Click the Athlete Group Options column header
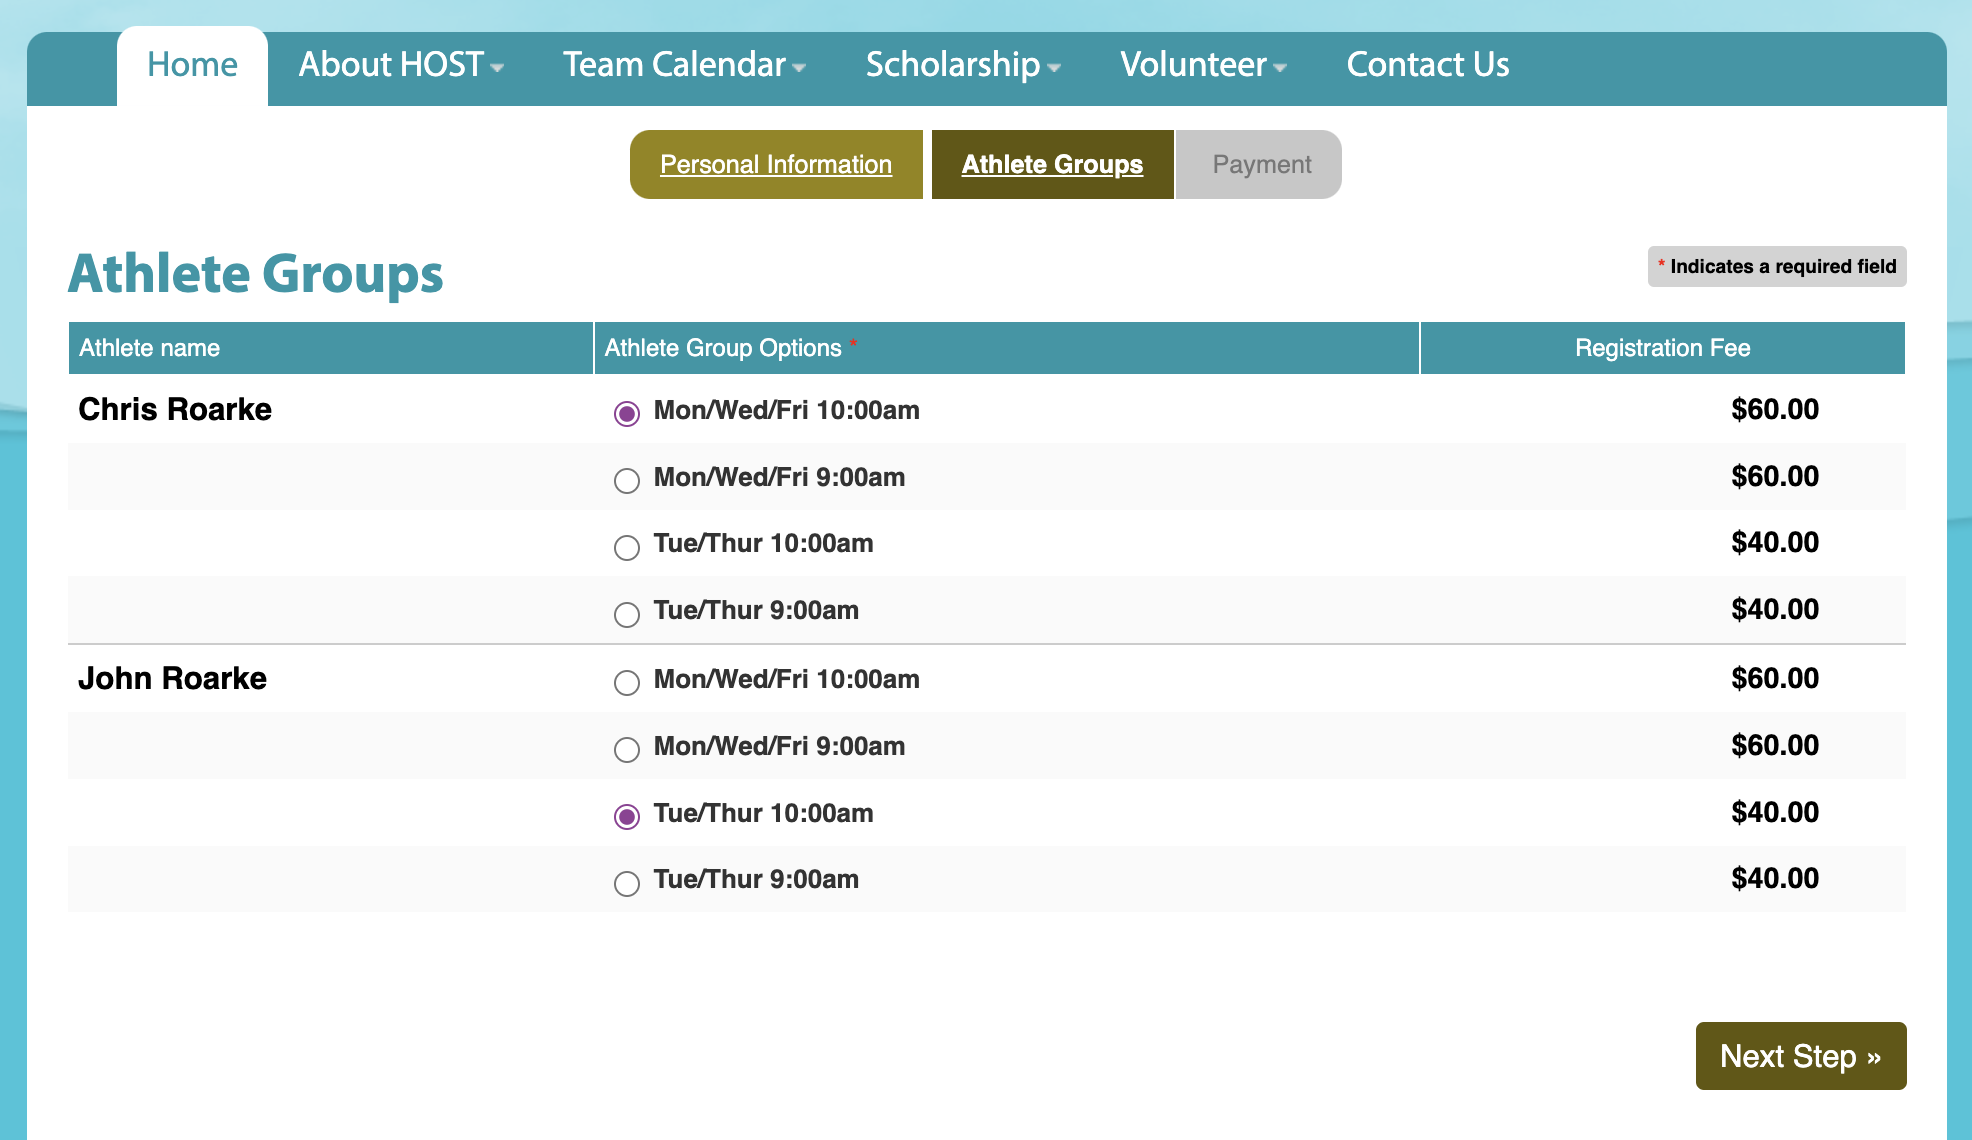Viewport: 1972px width, 1140px height. pyautogui.click(x=1007, y=348)
